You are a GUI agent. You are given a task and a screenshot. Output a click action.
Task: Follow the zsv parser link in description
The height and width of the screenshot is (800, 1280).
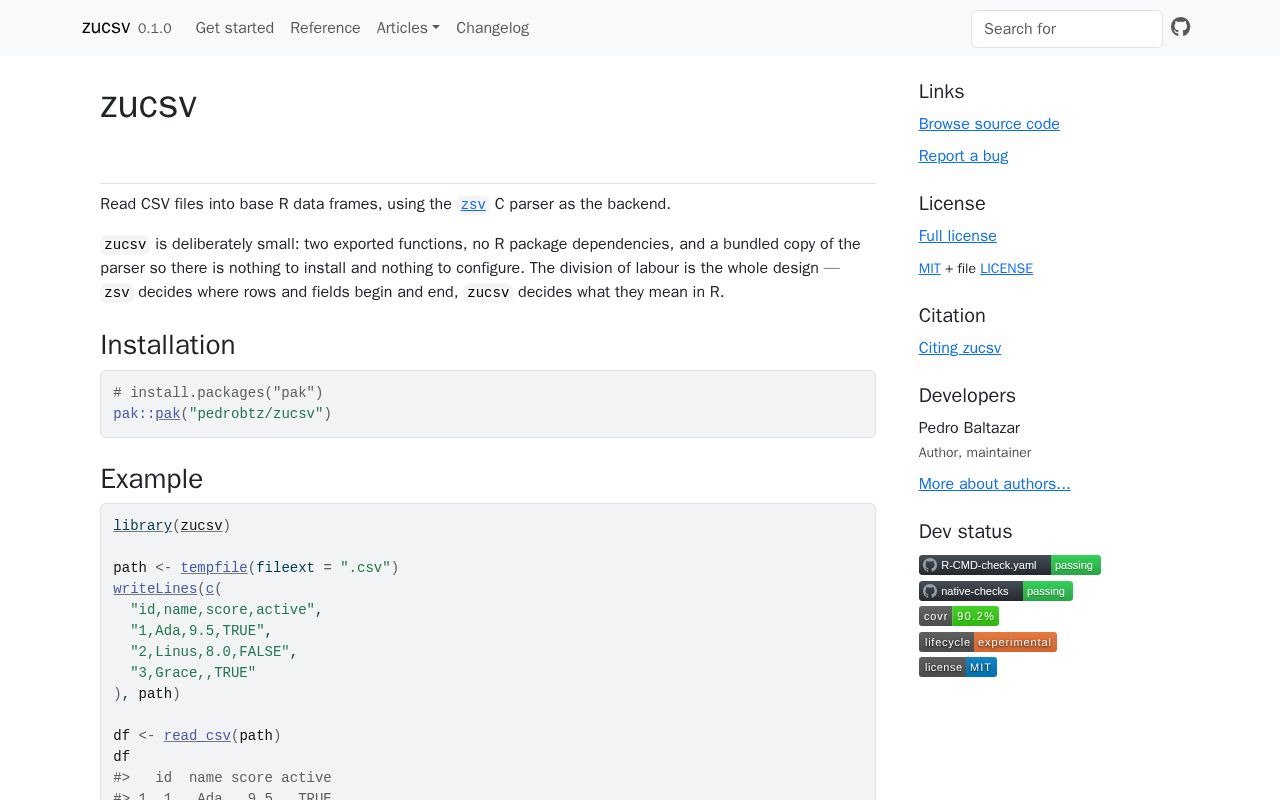(473, 204)
